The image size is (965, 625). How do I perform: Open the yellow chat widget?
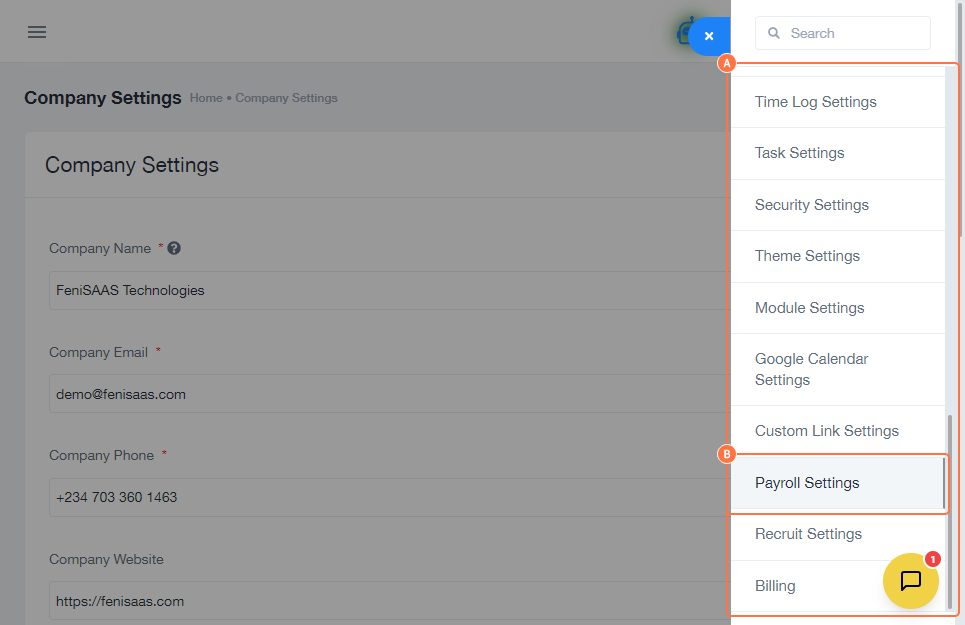910,581
